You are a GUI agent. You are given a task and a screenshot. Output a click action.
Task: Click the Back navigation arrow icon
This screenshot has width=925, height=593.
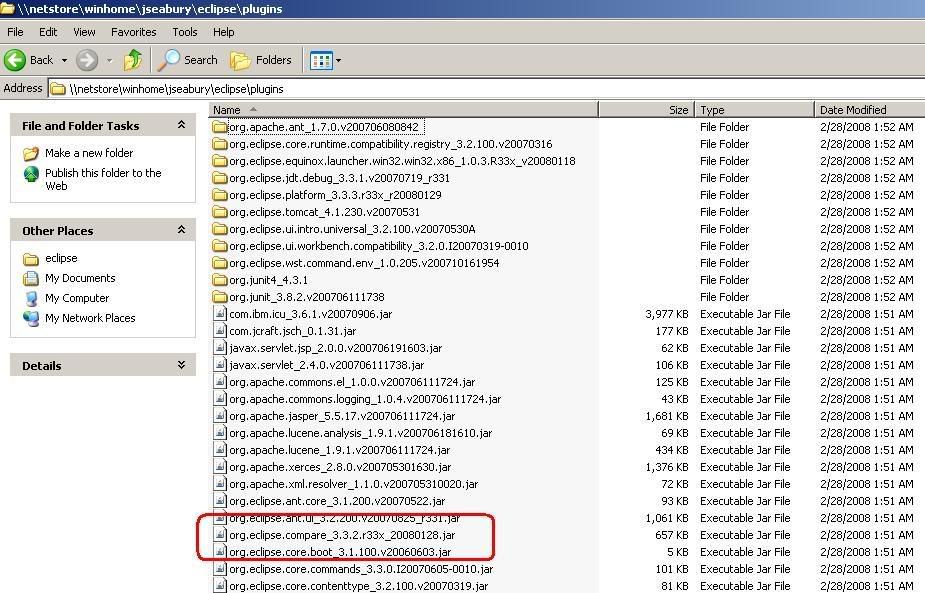[x=15, y=60]
